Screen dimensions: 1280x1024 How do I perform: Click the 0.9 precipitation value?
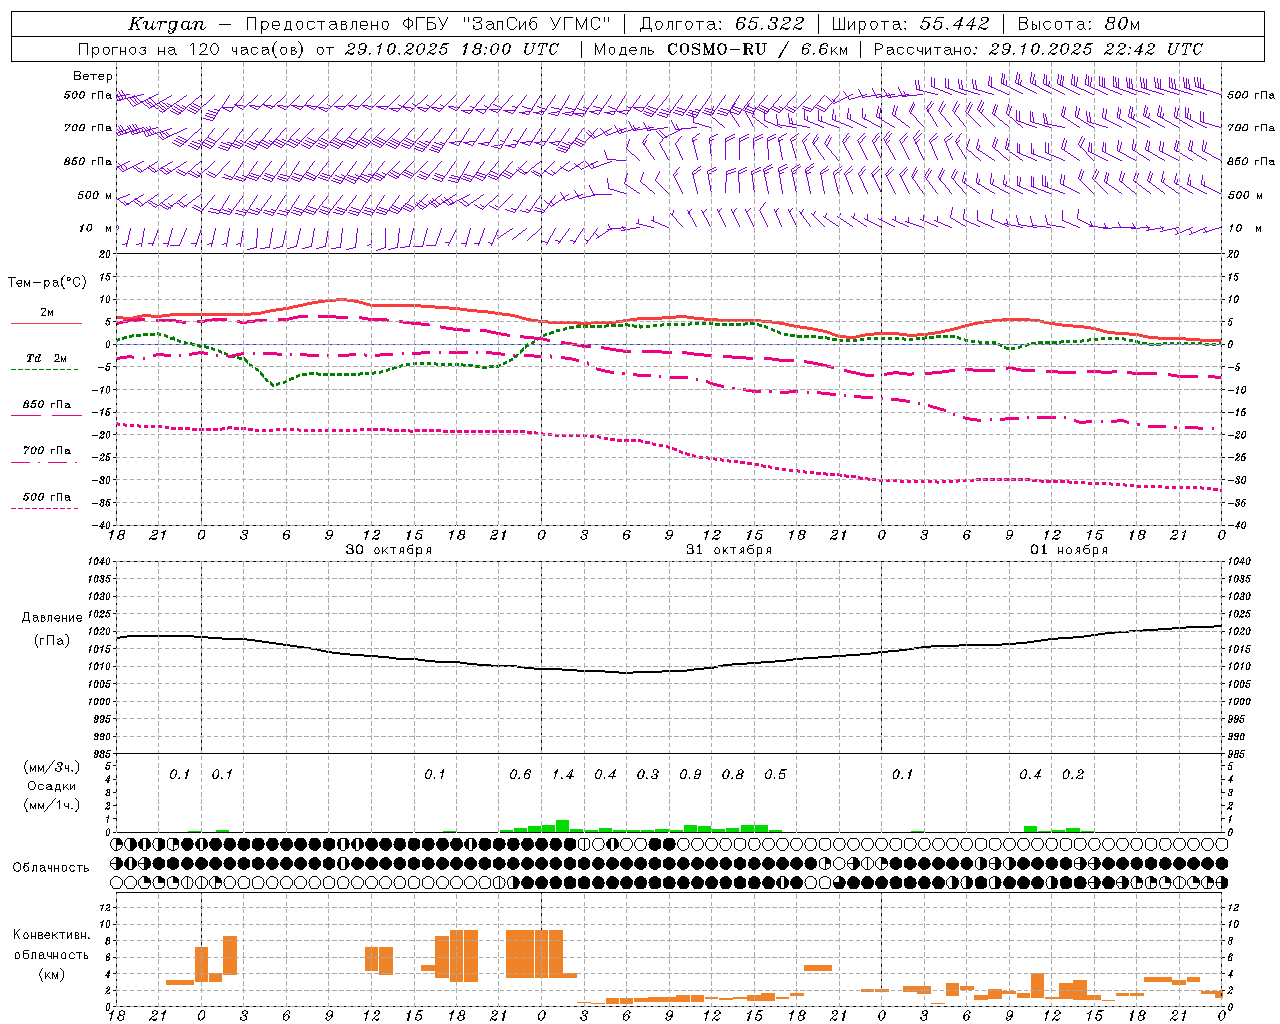690,774
